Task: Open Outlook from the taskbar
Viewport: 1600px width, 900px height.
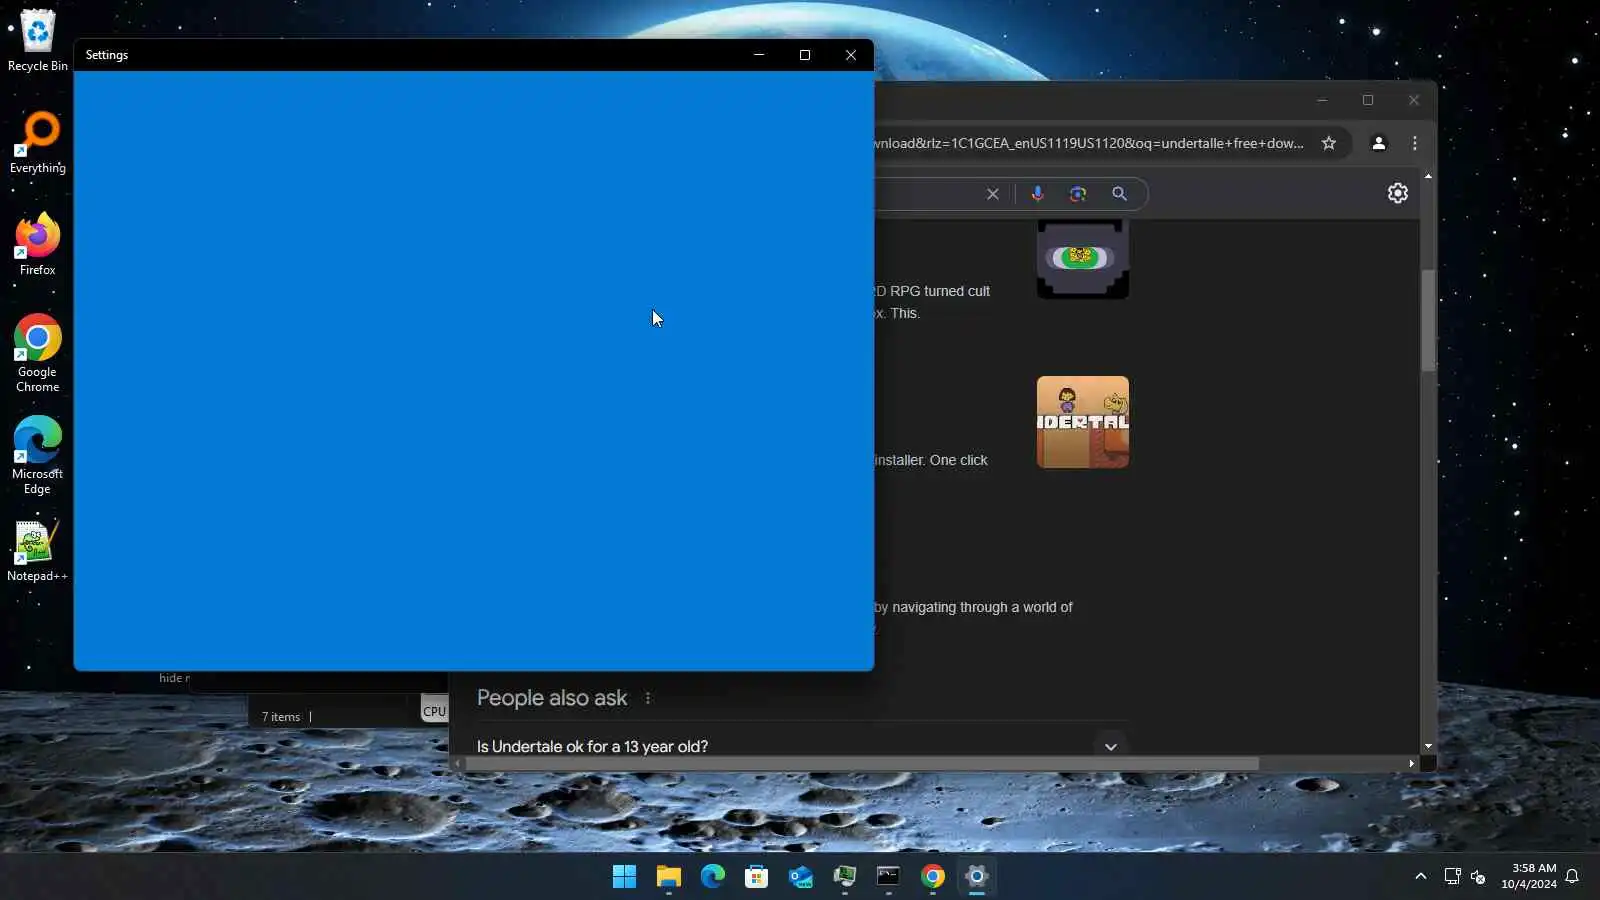Action: [x=801, y=877]
